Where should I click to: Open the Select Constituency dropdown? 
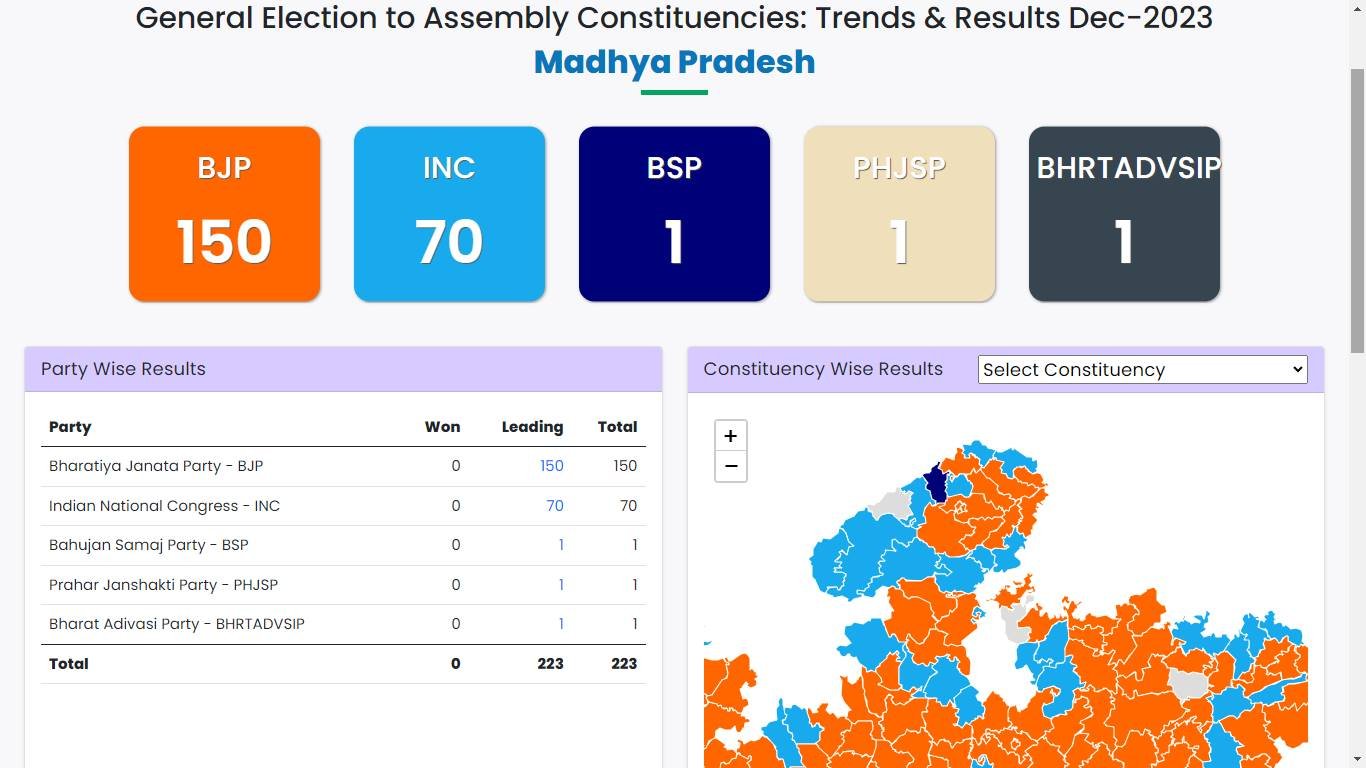pos(1142,370)
